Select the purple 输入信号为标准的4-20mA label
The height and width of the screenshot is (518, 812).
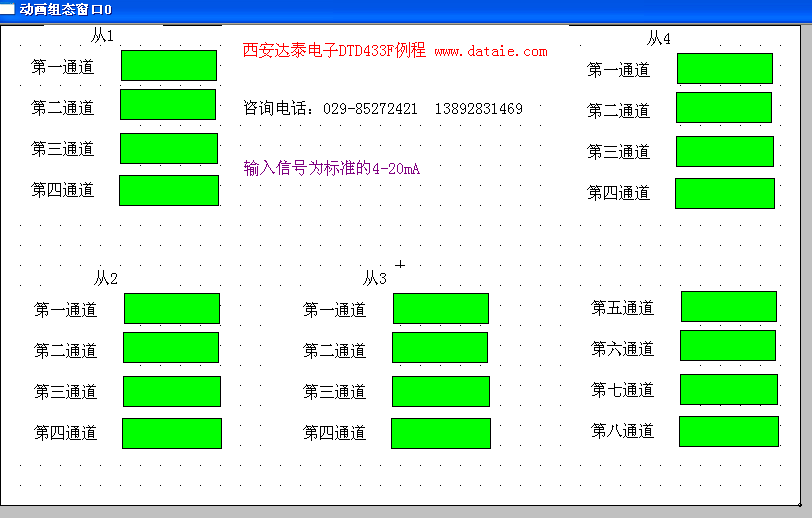(x=331, y=168)
